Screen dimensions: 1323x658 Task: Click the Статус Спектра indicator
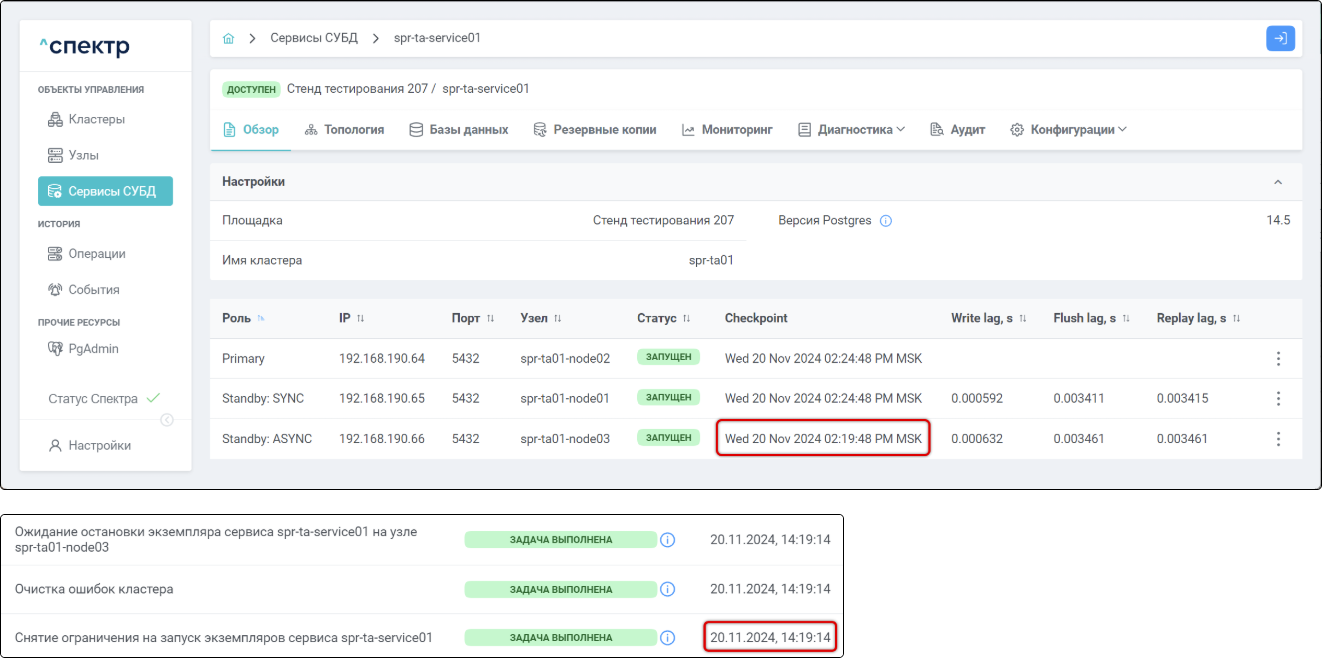[x=104, y=398]
